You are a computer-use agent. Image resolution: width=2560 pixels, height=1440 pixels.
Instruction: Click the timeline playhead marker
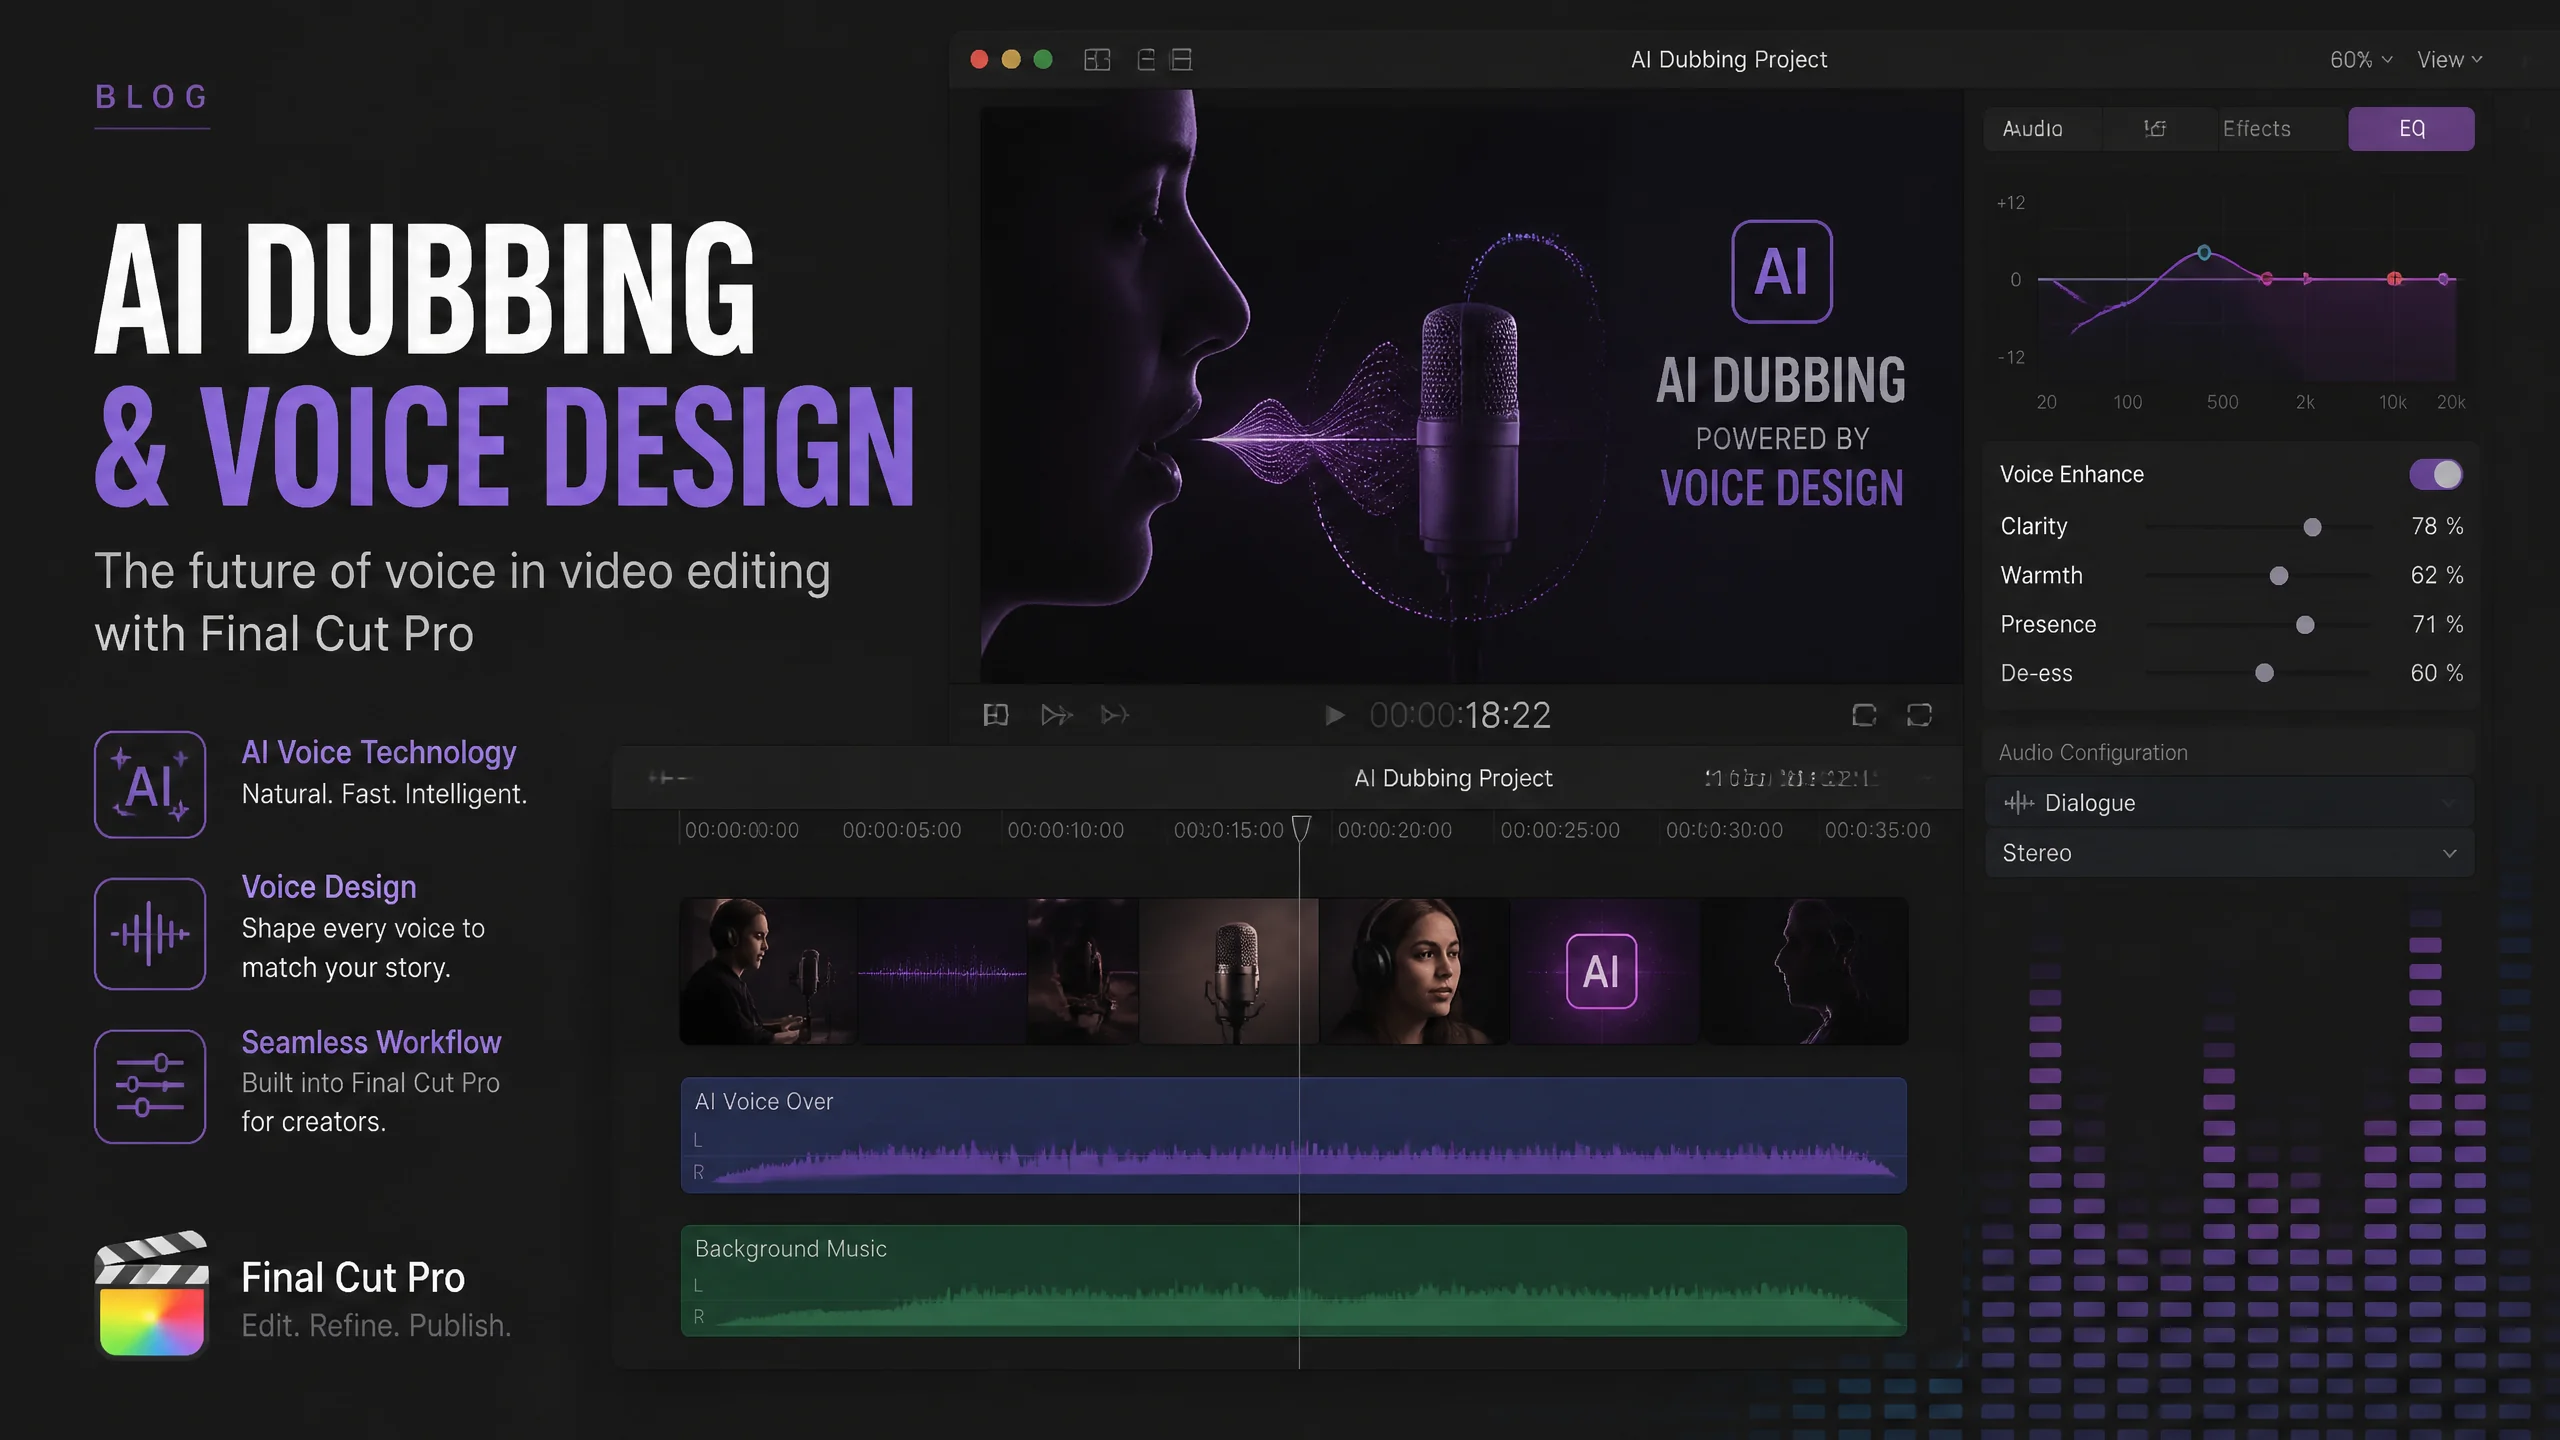tap(1300, 829)
